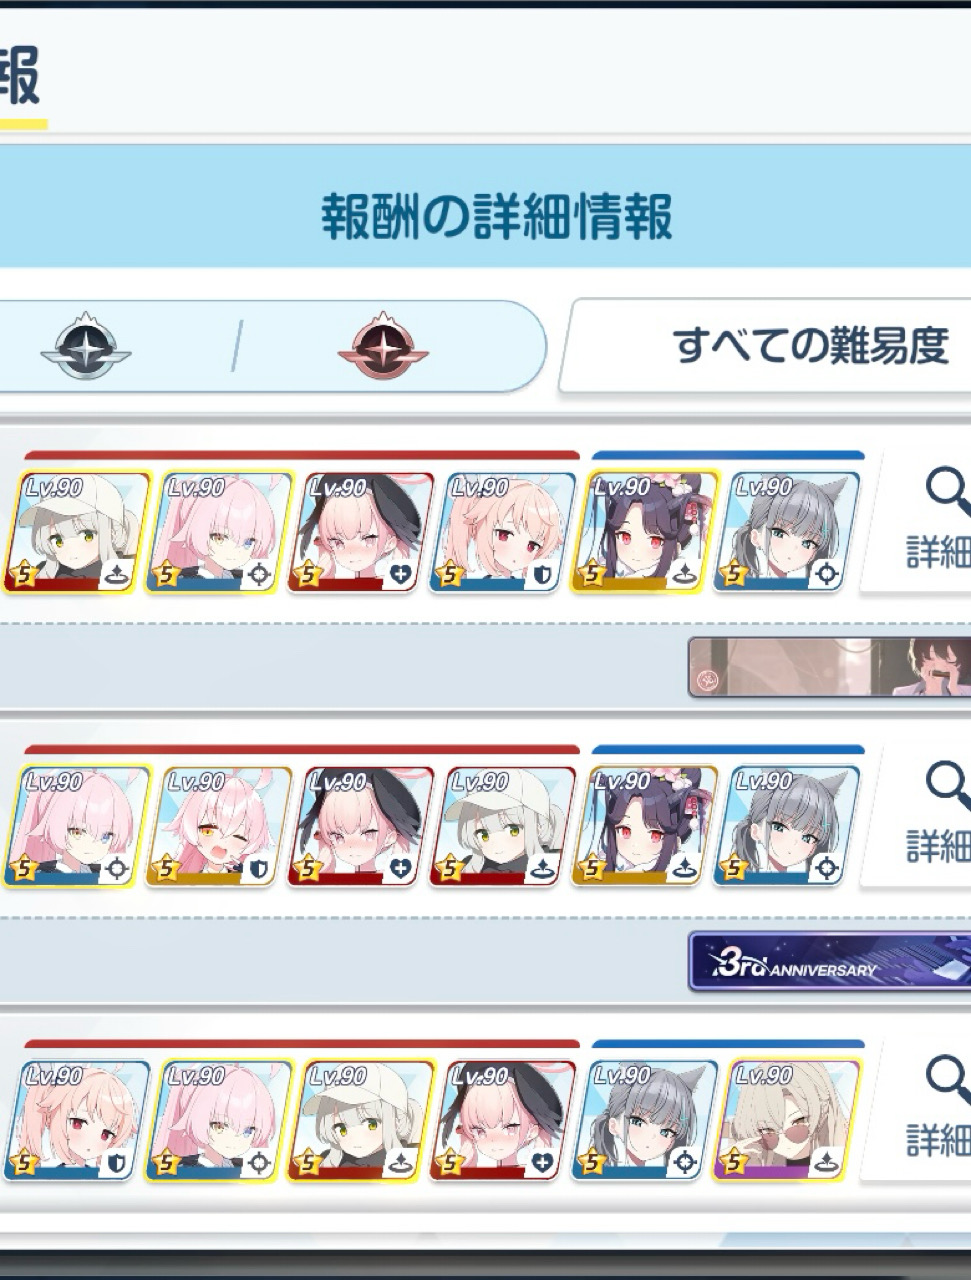The width and height of the screenshot is (971, 1280).
Task: Select the silver star difficulty badge icon
Action: coord(86,347)
